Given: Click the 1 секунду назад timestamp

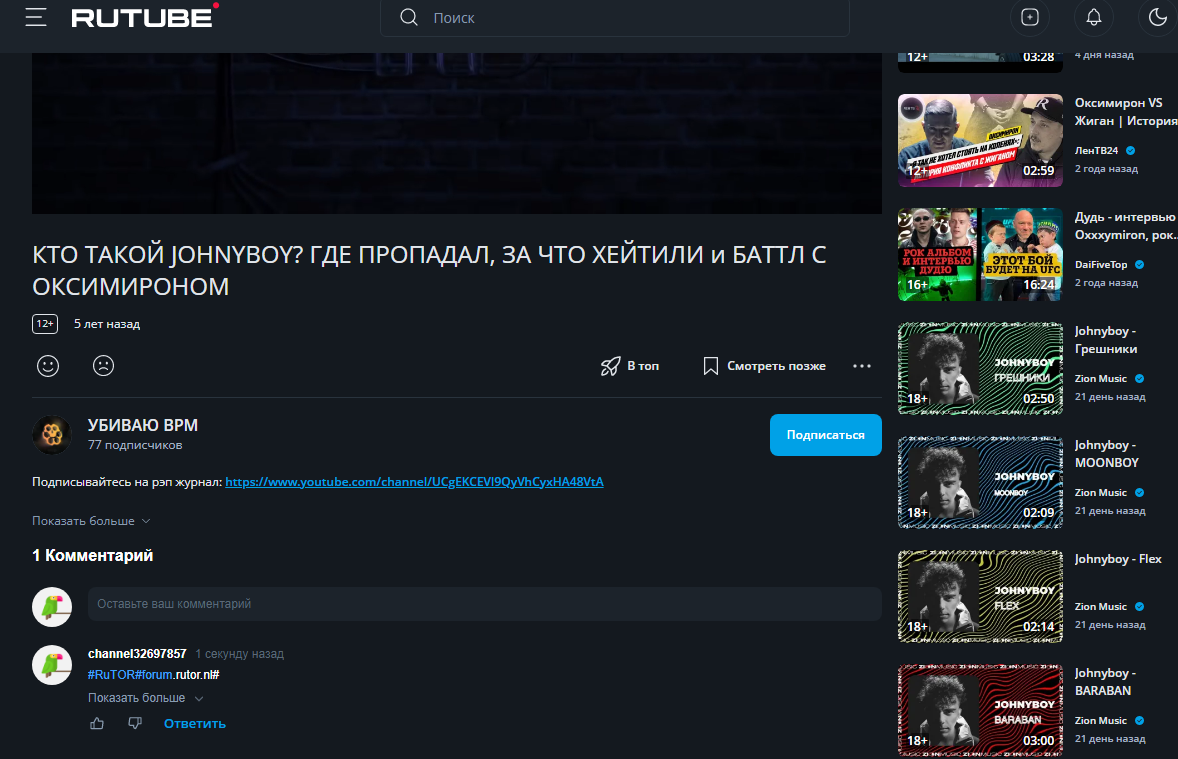Looking at the screenshot, I should [240, 654].
